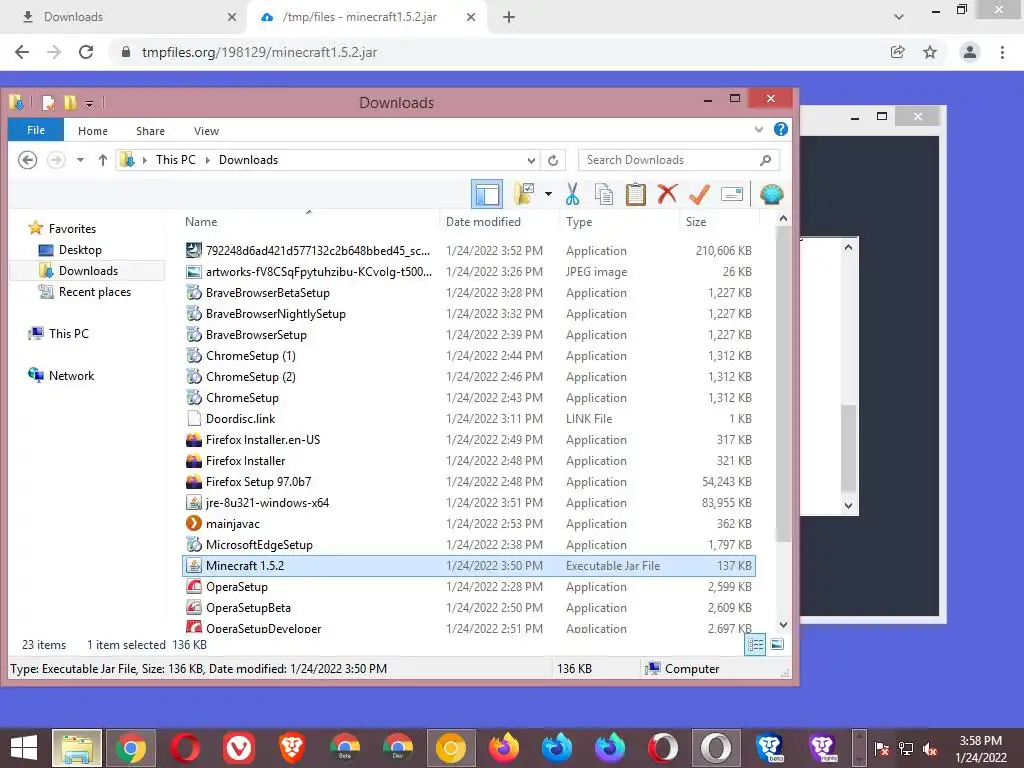Viewport: 1024px width, 768px height.
Task: Open a new Chrome tab
Action: pyautogui.click(x=509, y=17)
